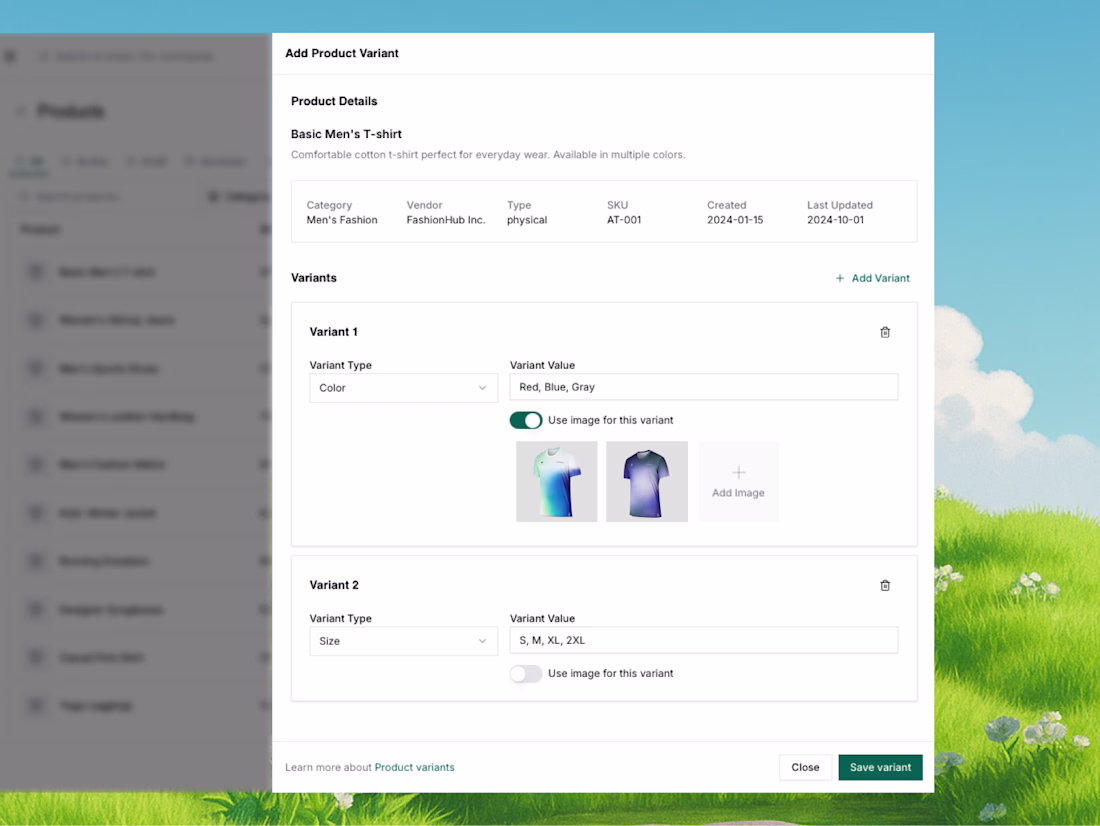
Task: Open the Product variants help link
Action: click(414, 767)
